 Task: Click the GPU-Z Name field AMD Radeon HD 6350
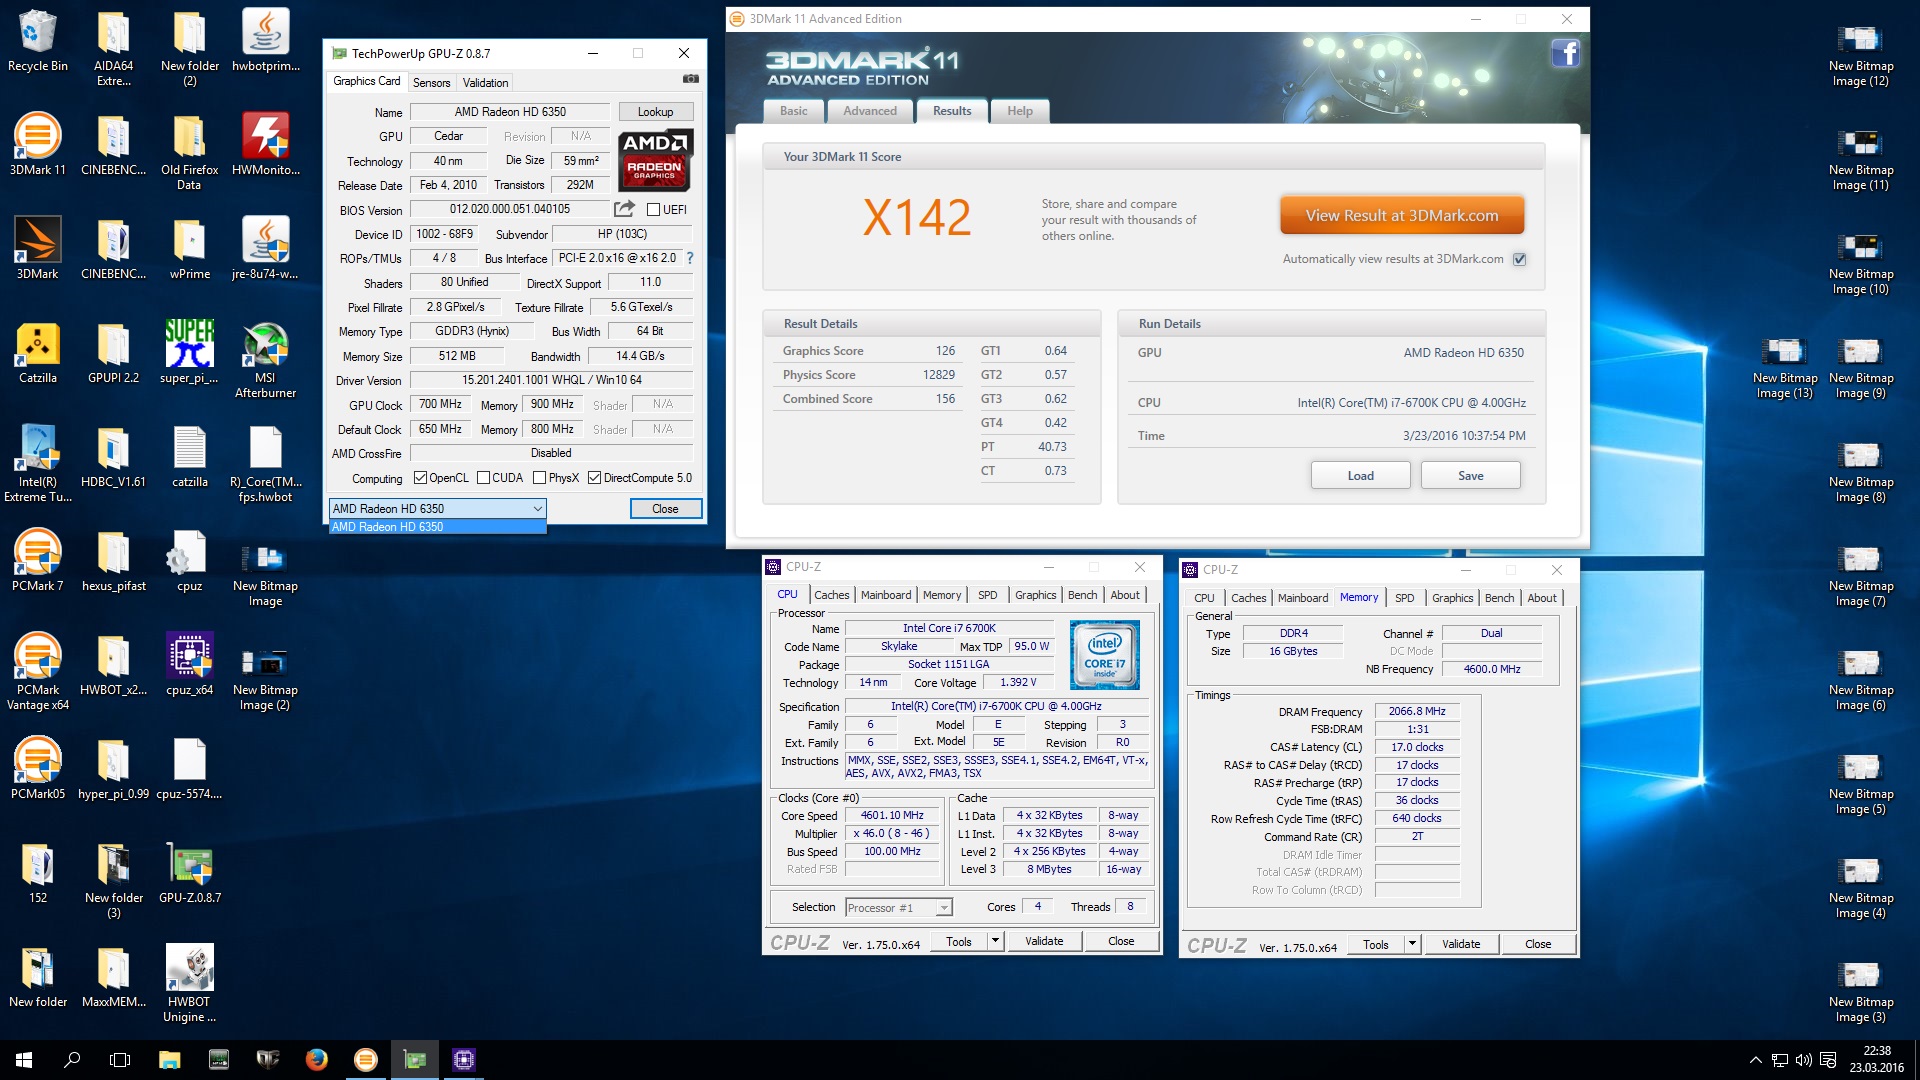(x=510, y=112)
